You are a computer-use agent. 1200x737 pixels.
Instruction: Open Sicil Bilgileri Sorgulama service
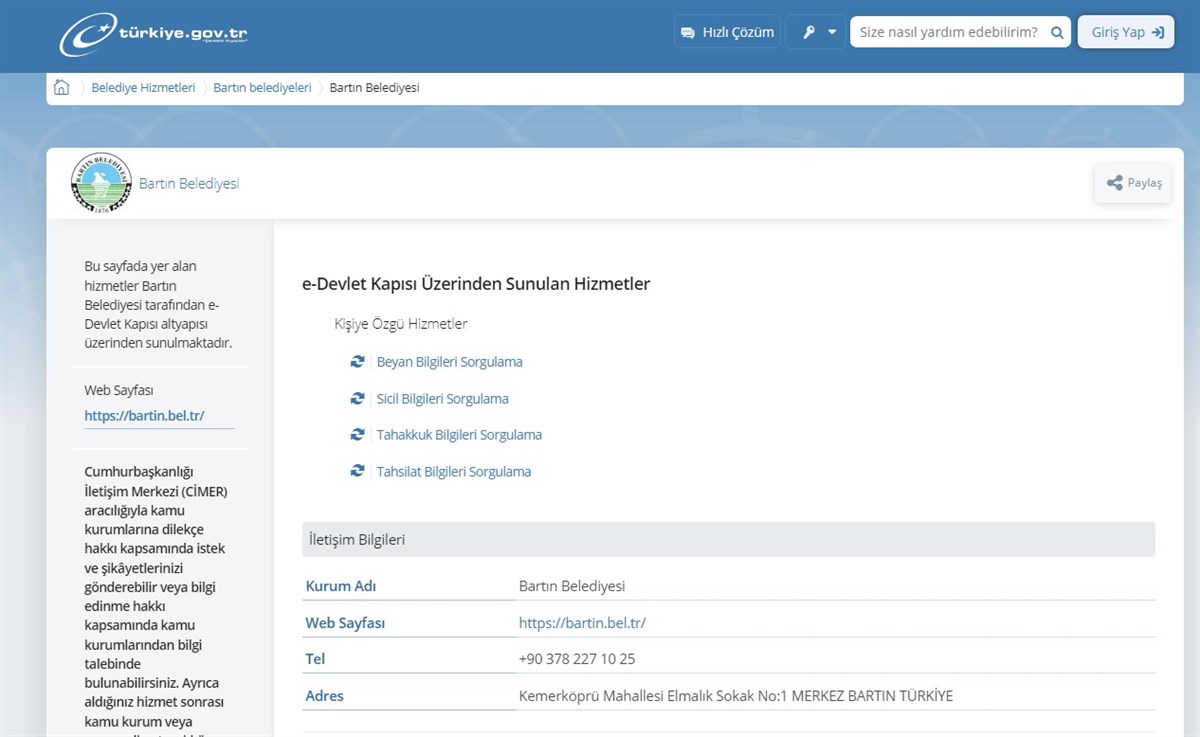pos(442,399)
